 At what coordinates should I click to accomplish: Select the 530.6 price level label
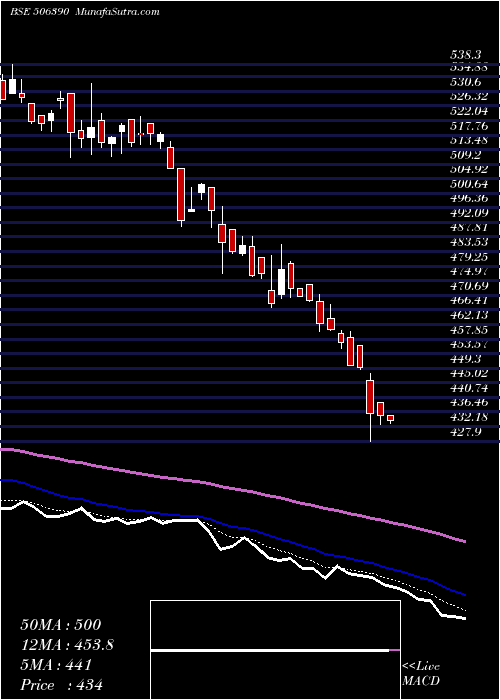pos(465,82)
